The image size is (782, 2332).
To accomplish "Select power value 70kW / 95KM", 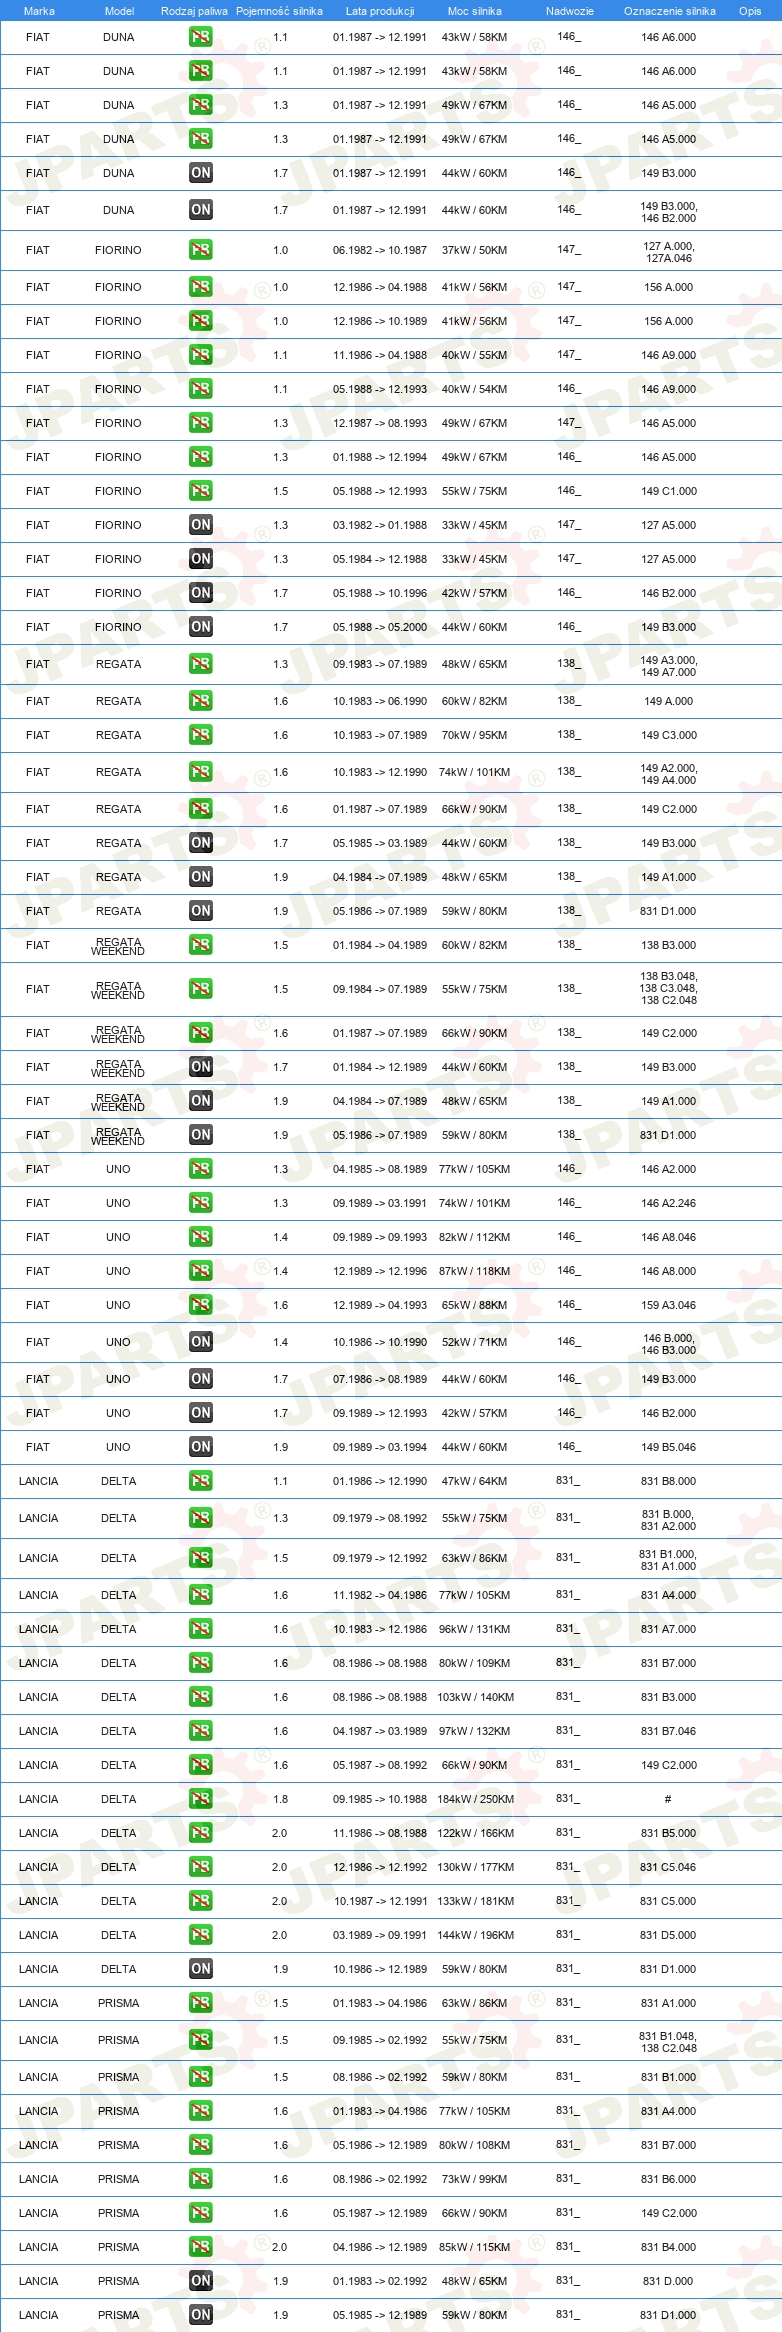I will pyautogui.click(x=475, y=735).
